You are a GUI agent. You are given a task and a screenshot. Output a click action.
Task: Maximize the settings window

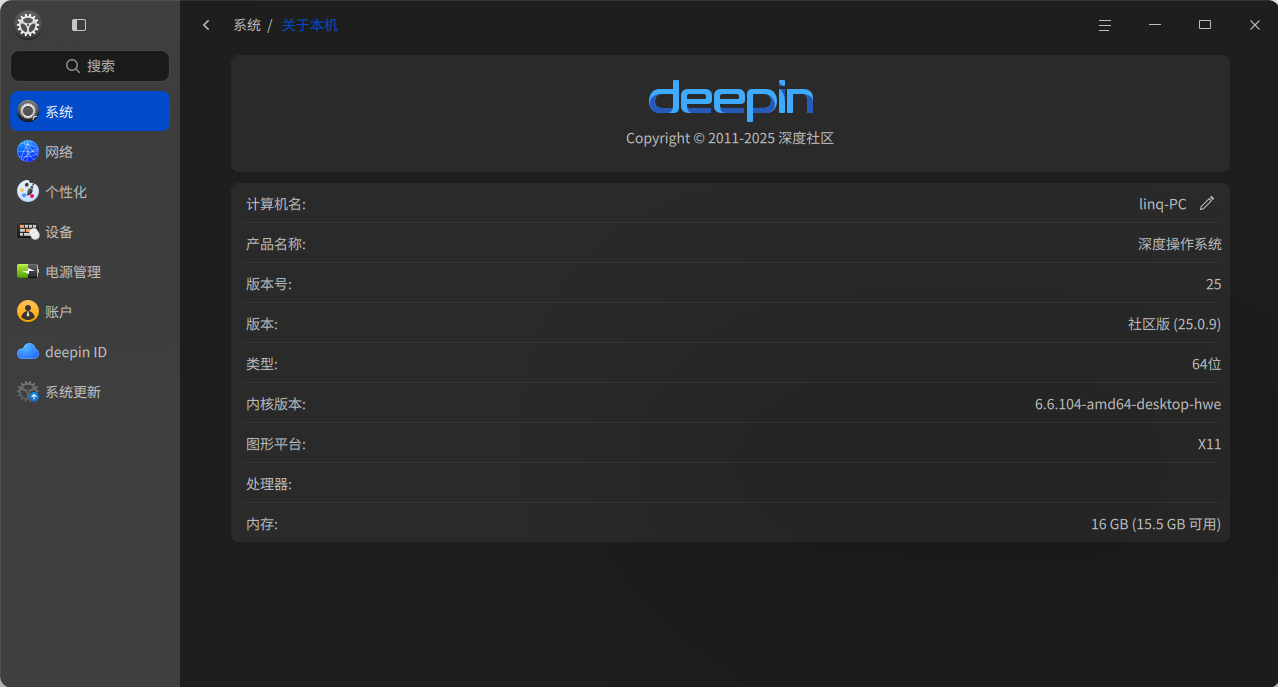point(1205,25)
